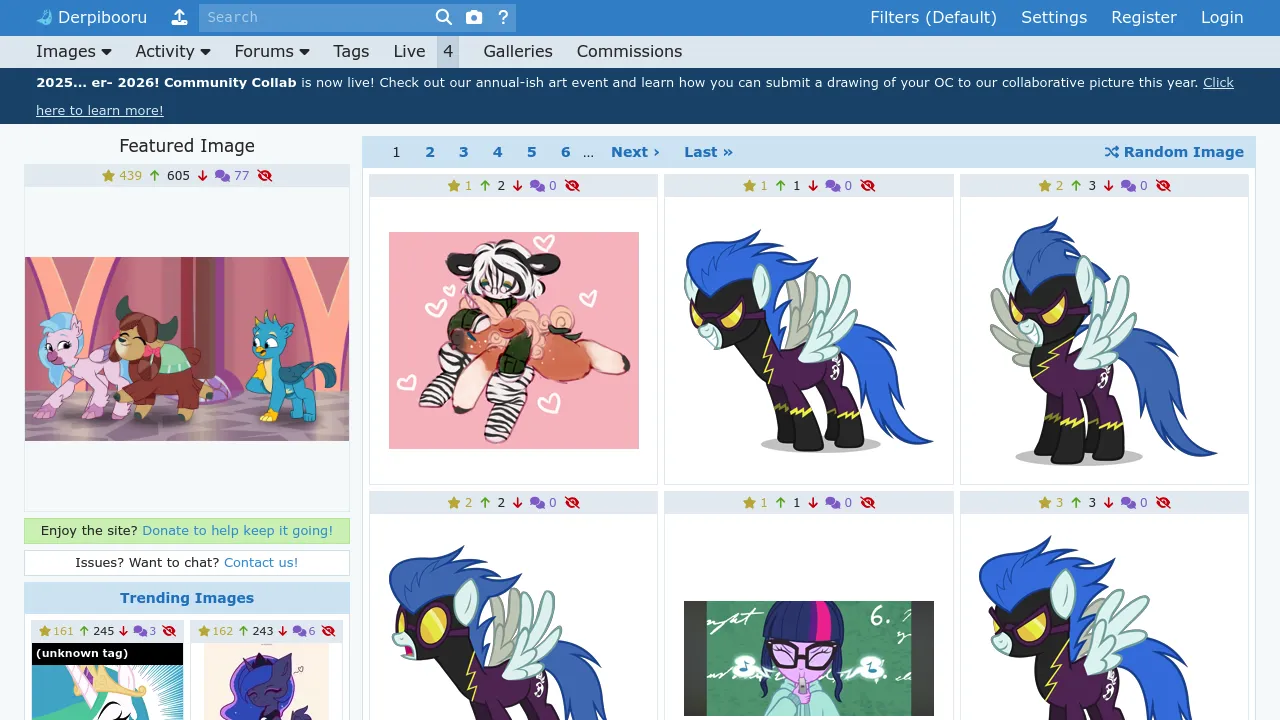
Task: Click the Random Image shuffle link
Action: 1174,152
